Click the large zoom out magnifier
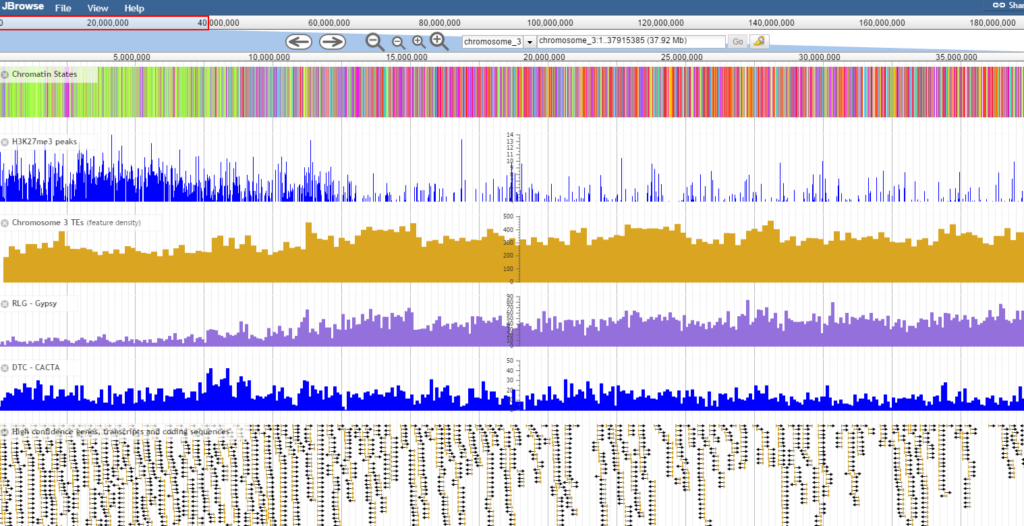1024x526 pixels. pyautogui.click(x=375, y=41)
